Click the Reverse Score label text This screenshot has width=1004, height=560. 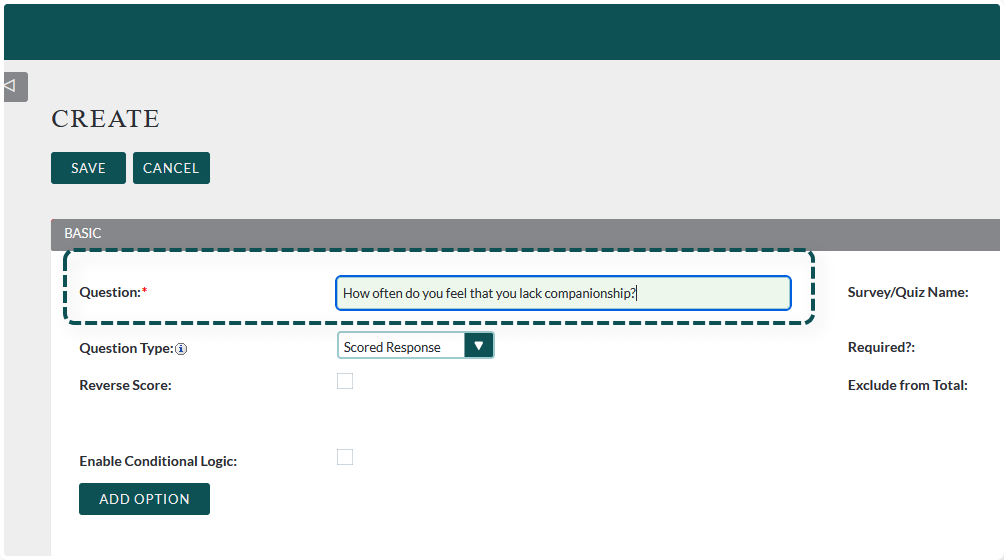(125, 385)
